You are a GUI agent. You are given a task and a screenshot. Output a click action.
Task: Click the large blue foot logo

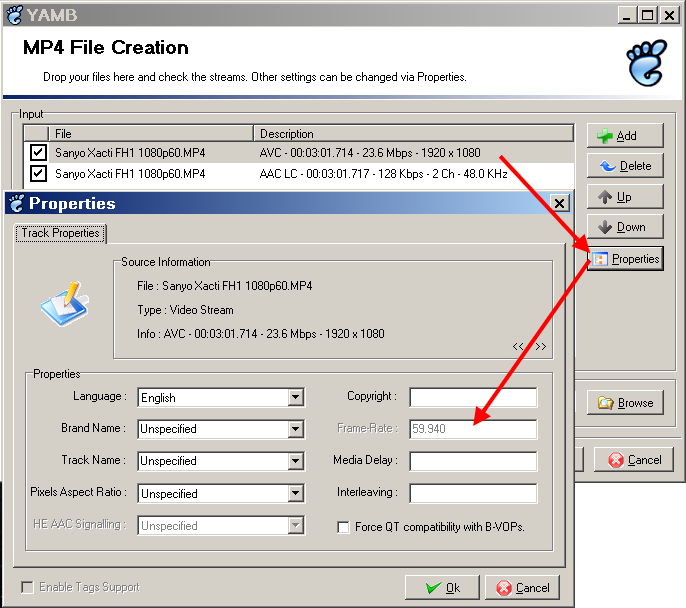[647, 63]
